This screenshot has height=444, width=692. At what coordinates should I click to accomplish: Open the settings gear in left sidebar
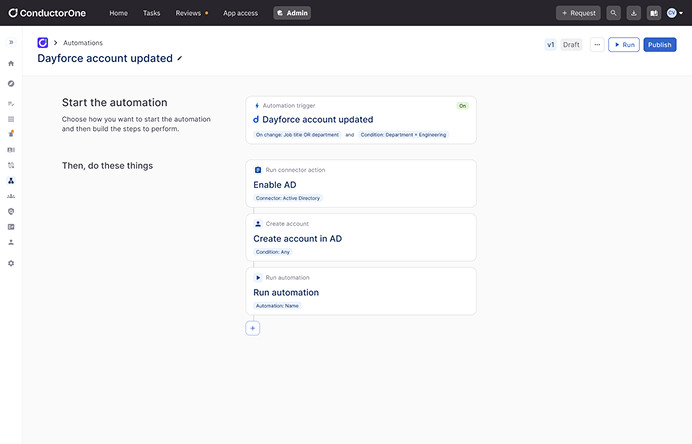[11, 263]
